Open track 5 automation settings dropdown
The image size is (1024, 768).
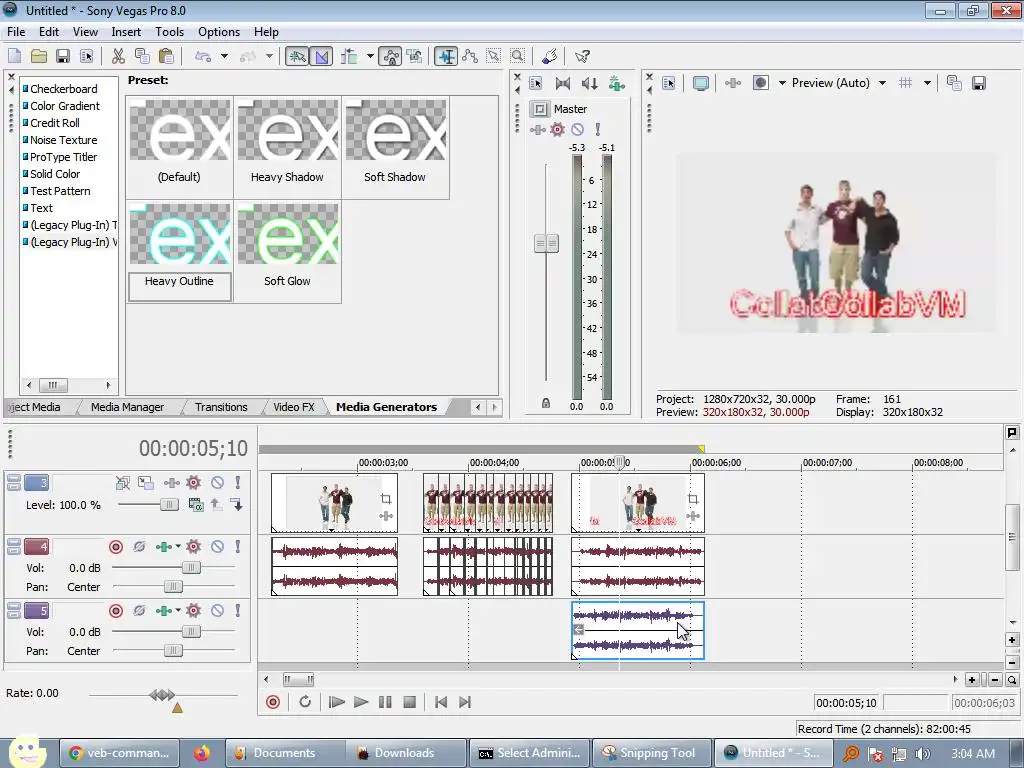pyautogui.click(x=177, y=611)
